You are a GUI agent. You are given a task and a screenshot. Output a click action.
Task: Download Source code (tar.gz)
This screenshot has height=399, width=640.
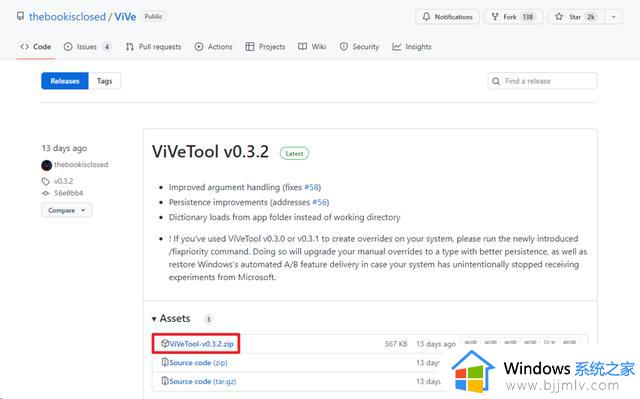pos(202,381)
